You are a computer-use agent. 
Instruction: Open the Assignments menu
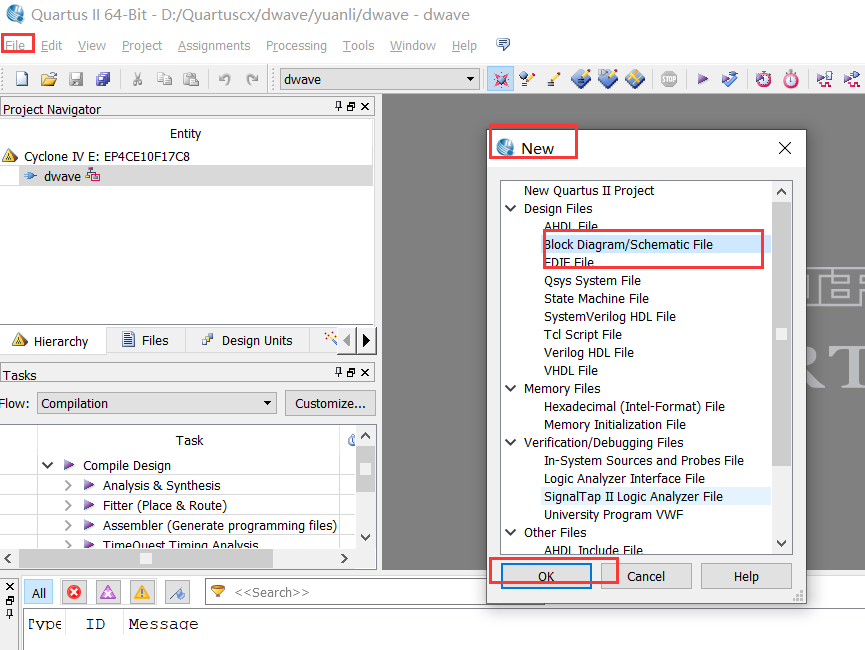(x=213, y=45)
